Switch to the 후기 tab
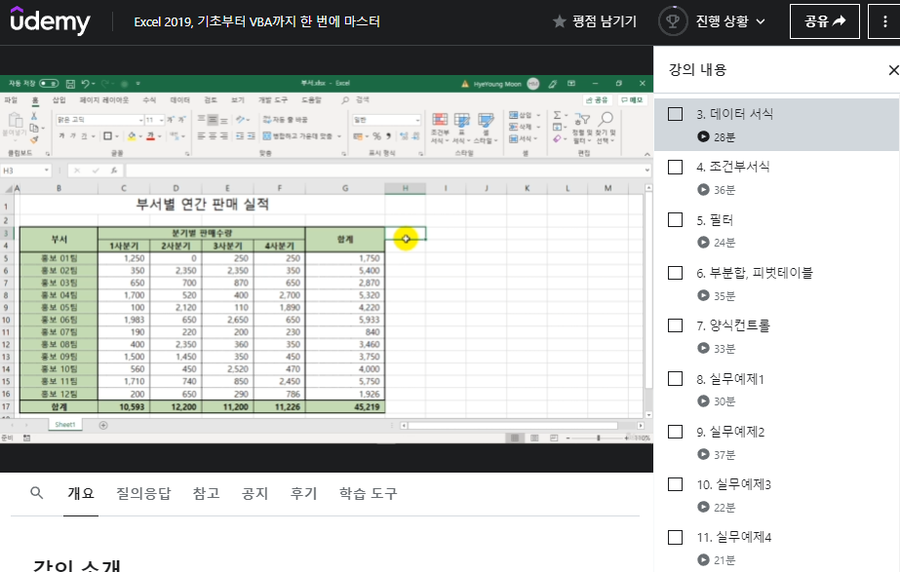The height and width of the screenshot is (572, 900). (304, 493)
